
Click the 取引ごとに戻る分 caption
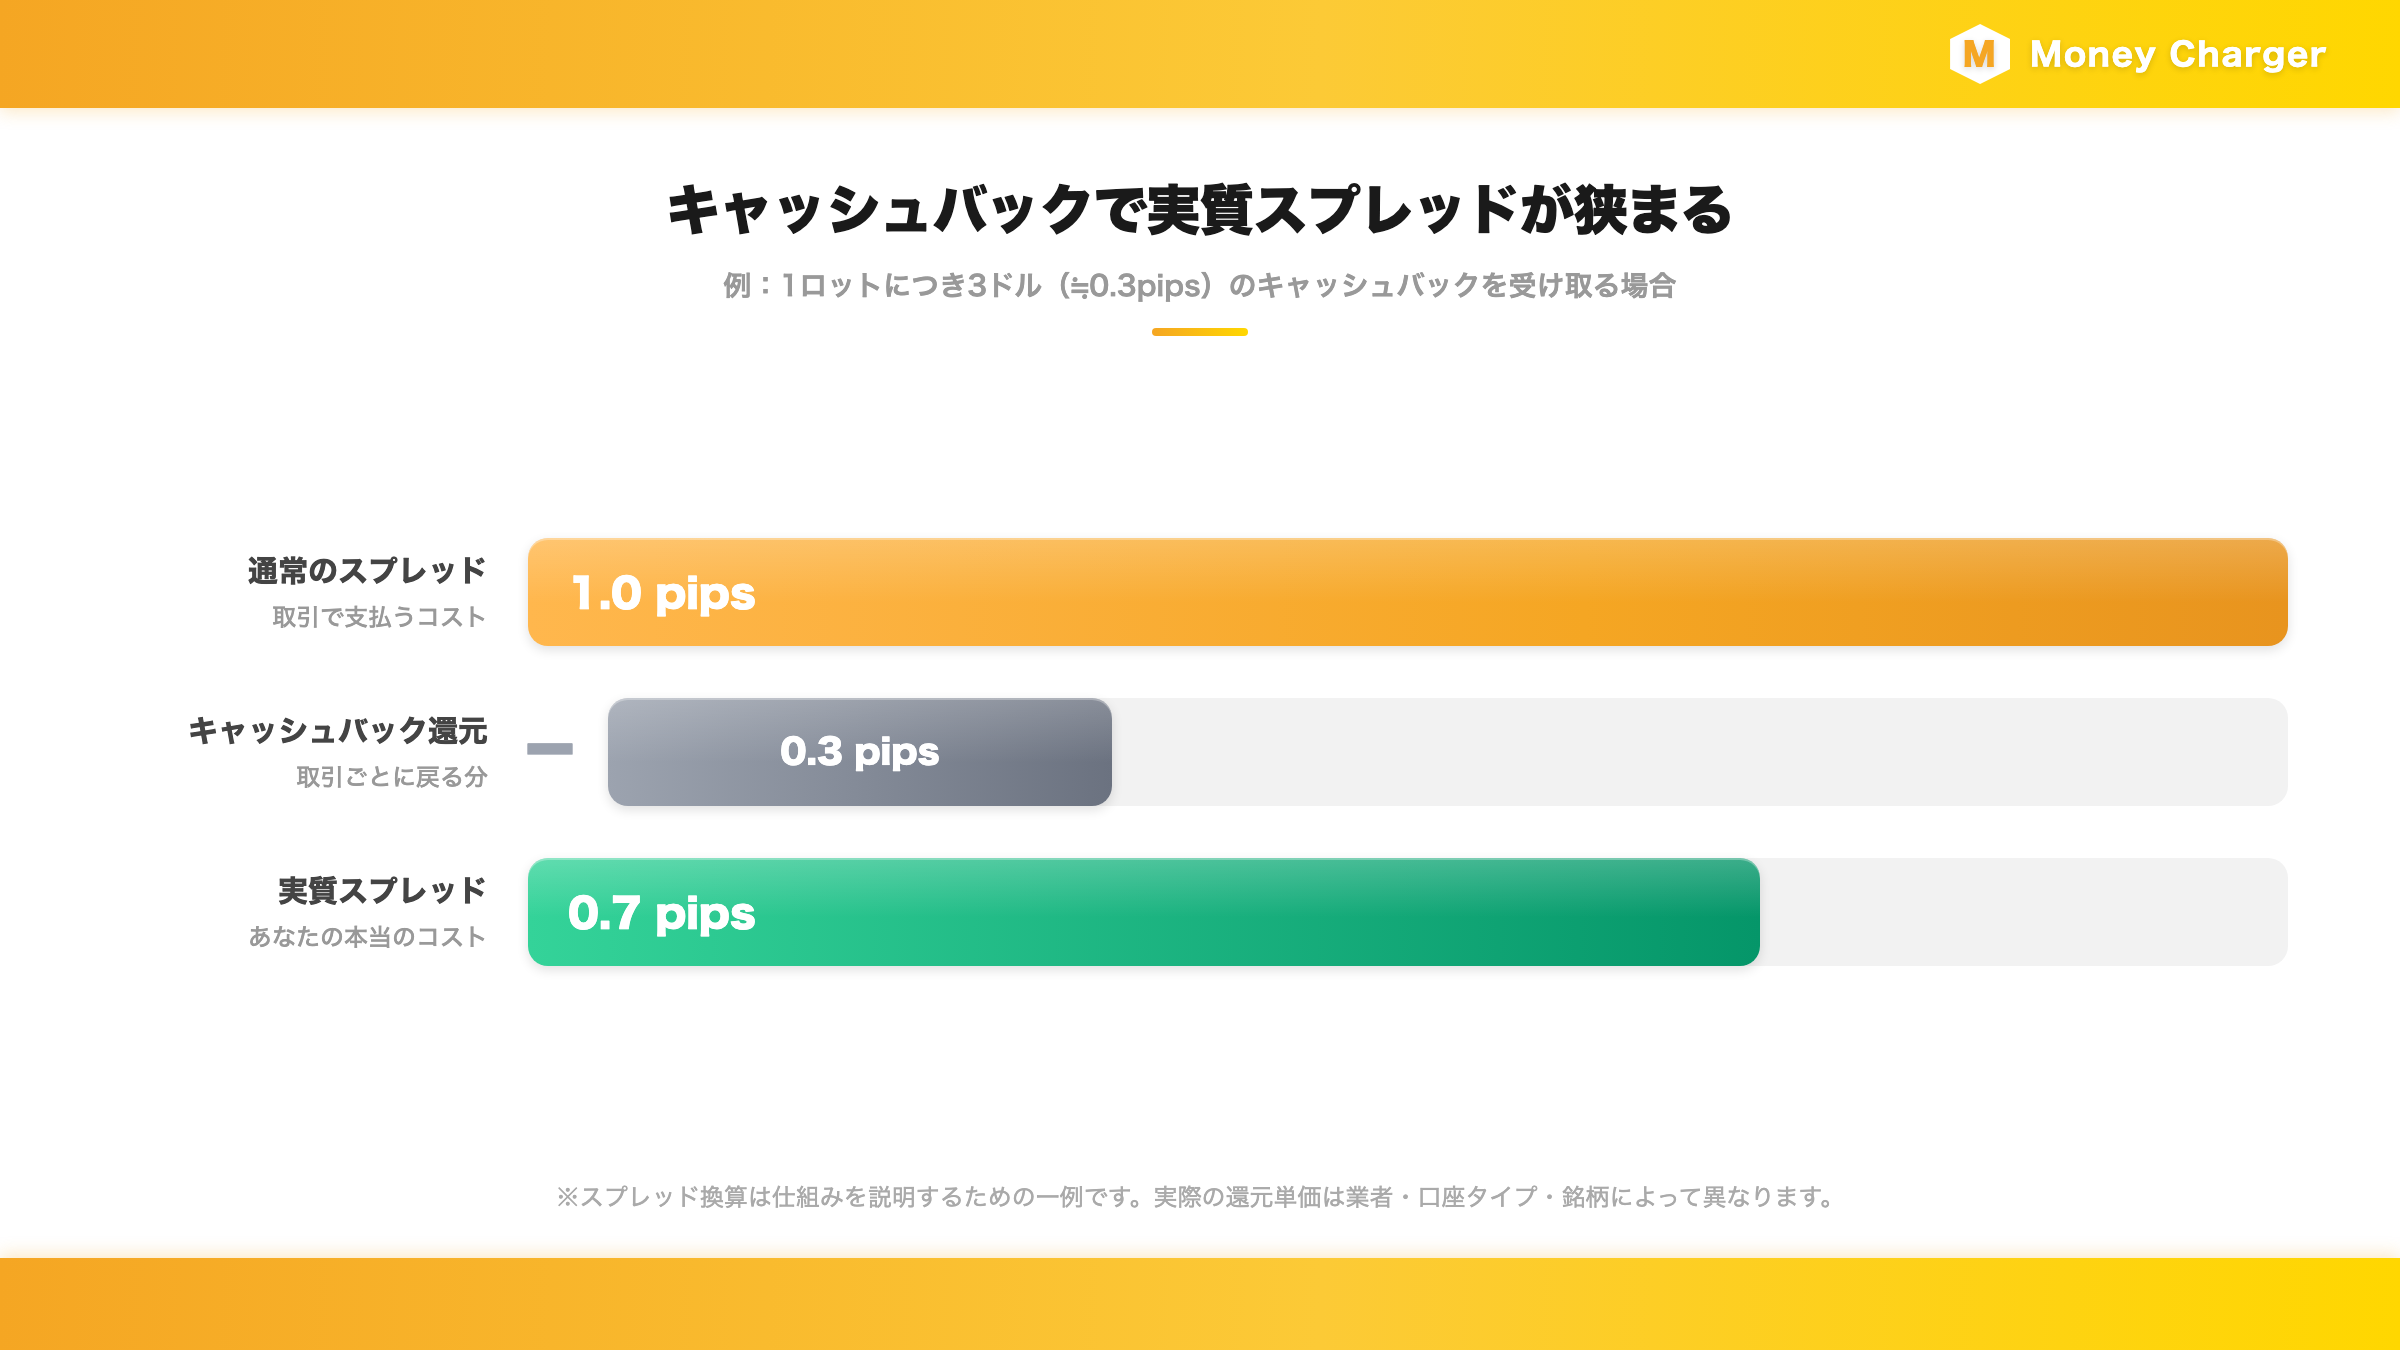[x=391, y=777]
